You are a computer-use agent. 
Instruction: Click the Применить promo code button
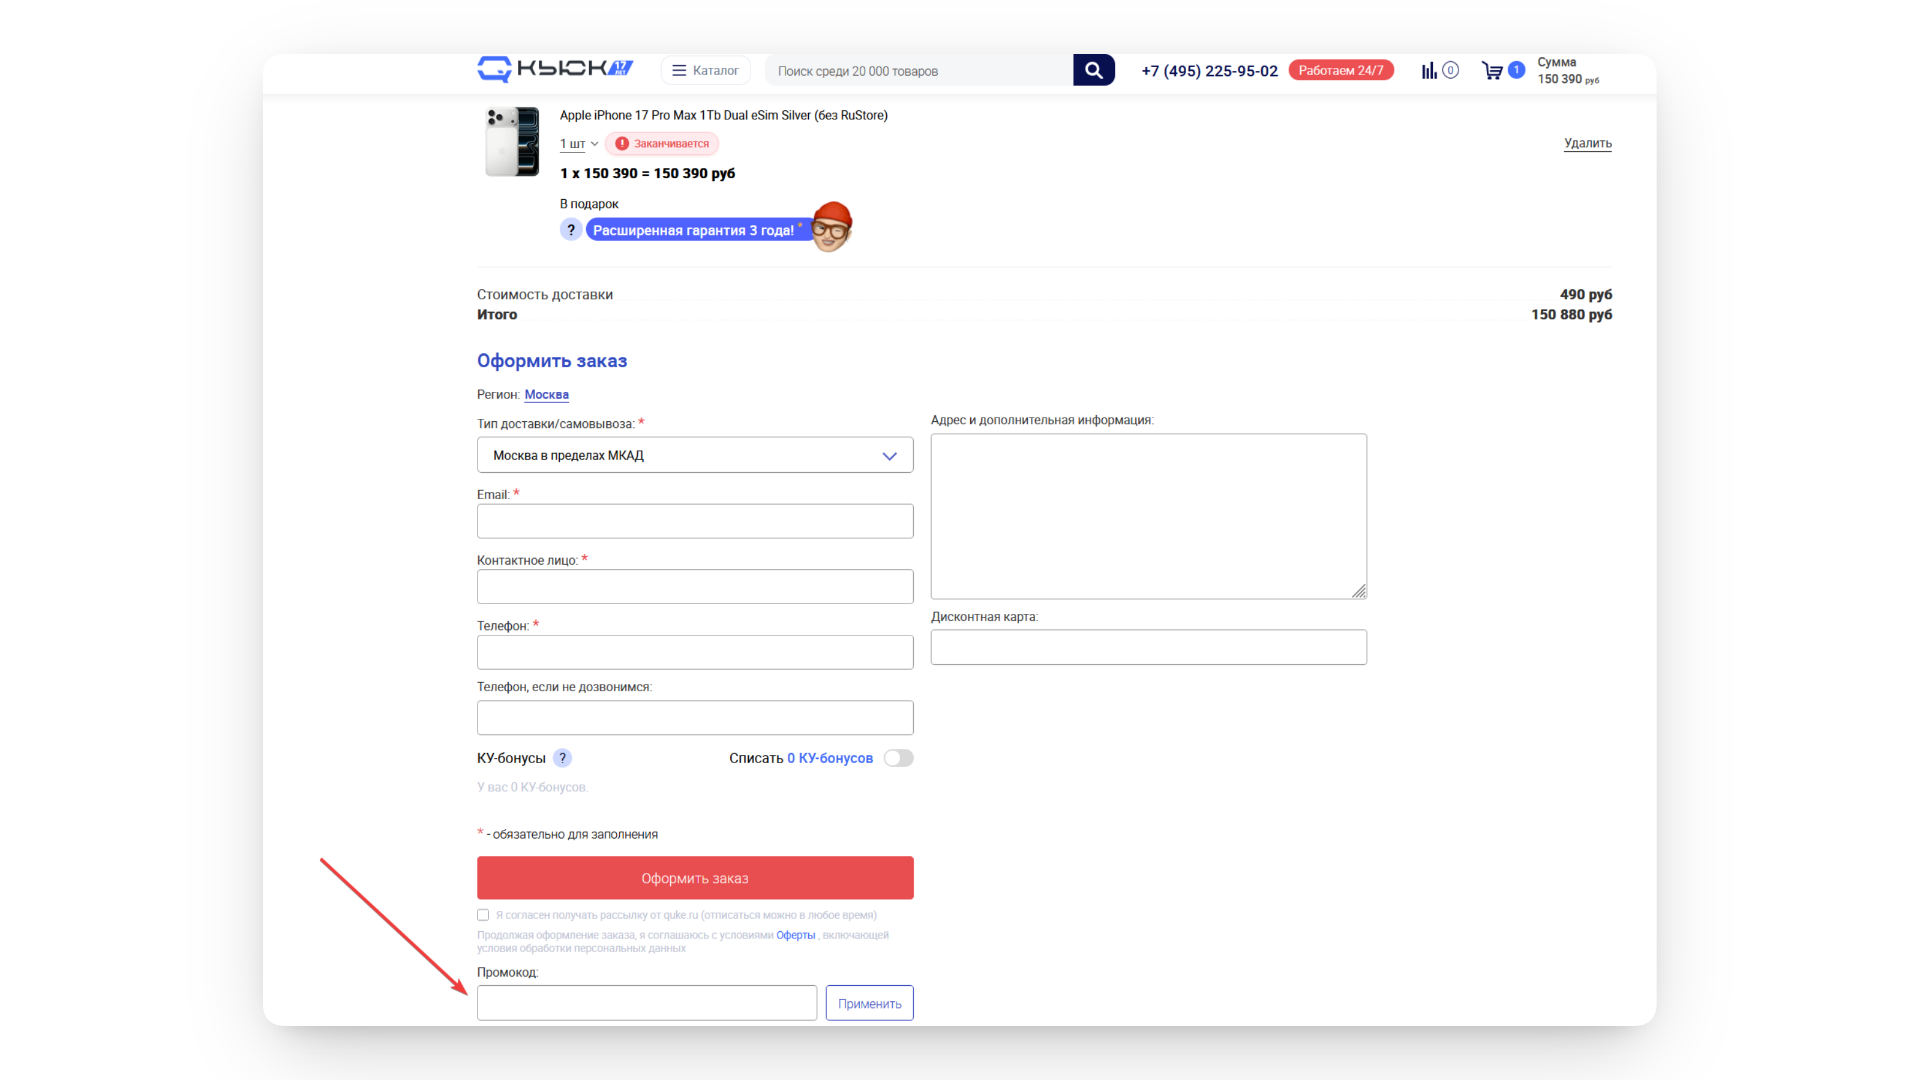pyautogui.click(x=870, y=1003)
